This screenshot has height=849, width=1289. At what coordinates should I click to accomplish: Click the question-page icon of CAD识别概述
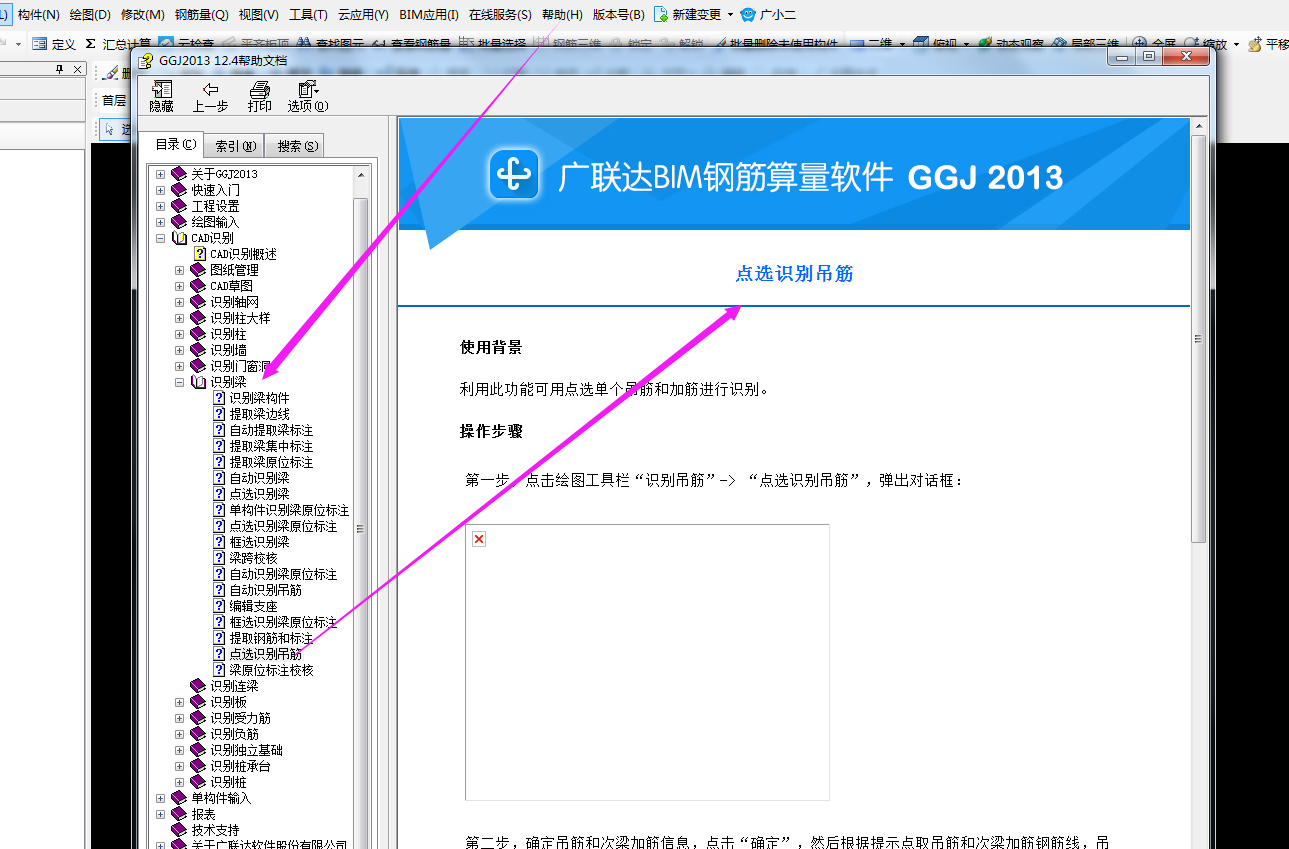tap(199, 254)
